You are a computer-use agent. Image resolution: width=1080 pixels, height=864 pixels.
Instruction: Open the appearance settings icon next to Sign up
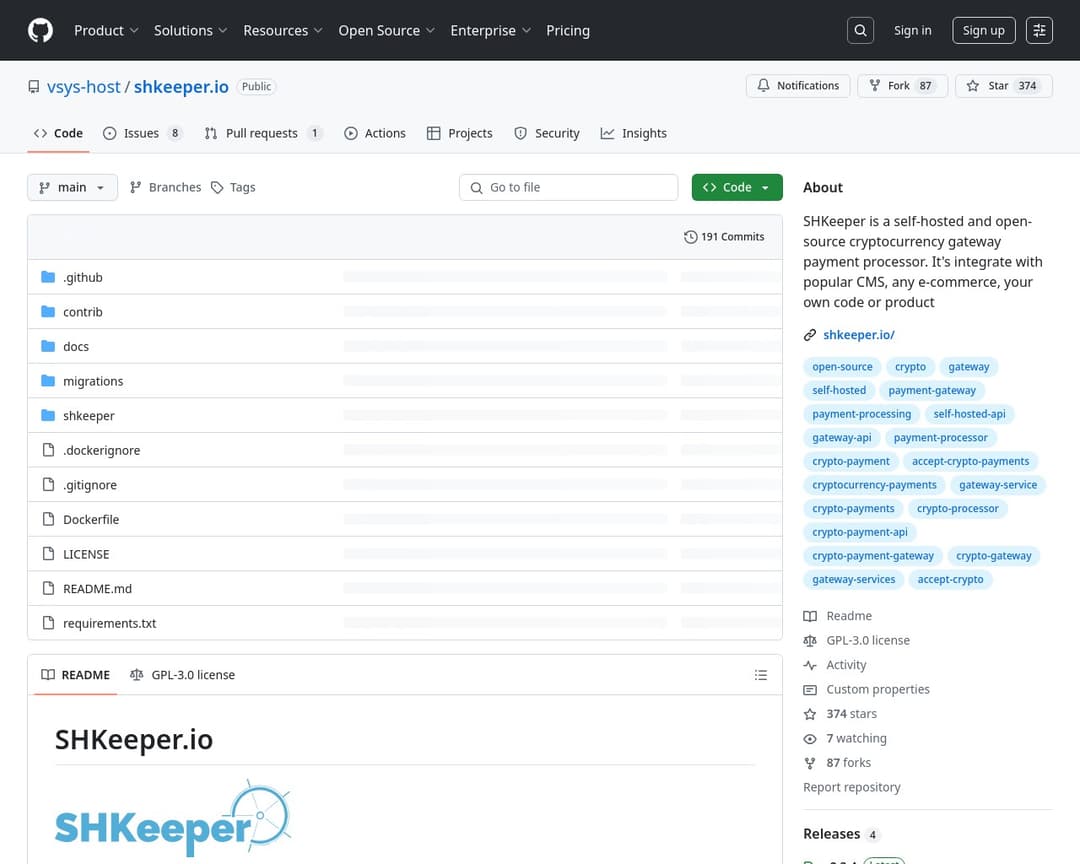(1039, 30)
